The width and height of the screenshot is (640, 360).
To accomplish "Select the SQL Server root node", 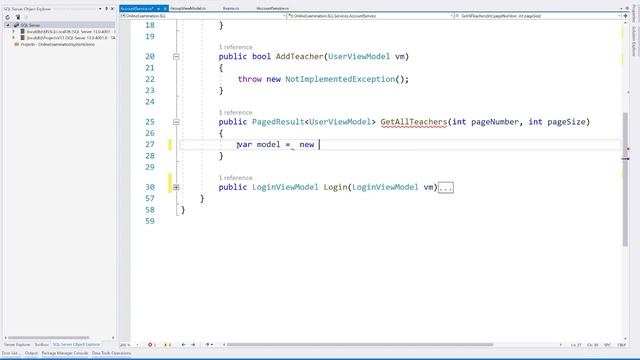I will click(x=30, y=25).
